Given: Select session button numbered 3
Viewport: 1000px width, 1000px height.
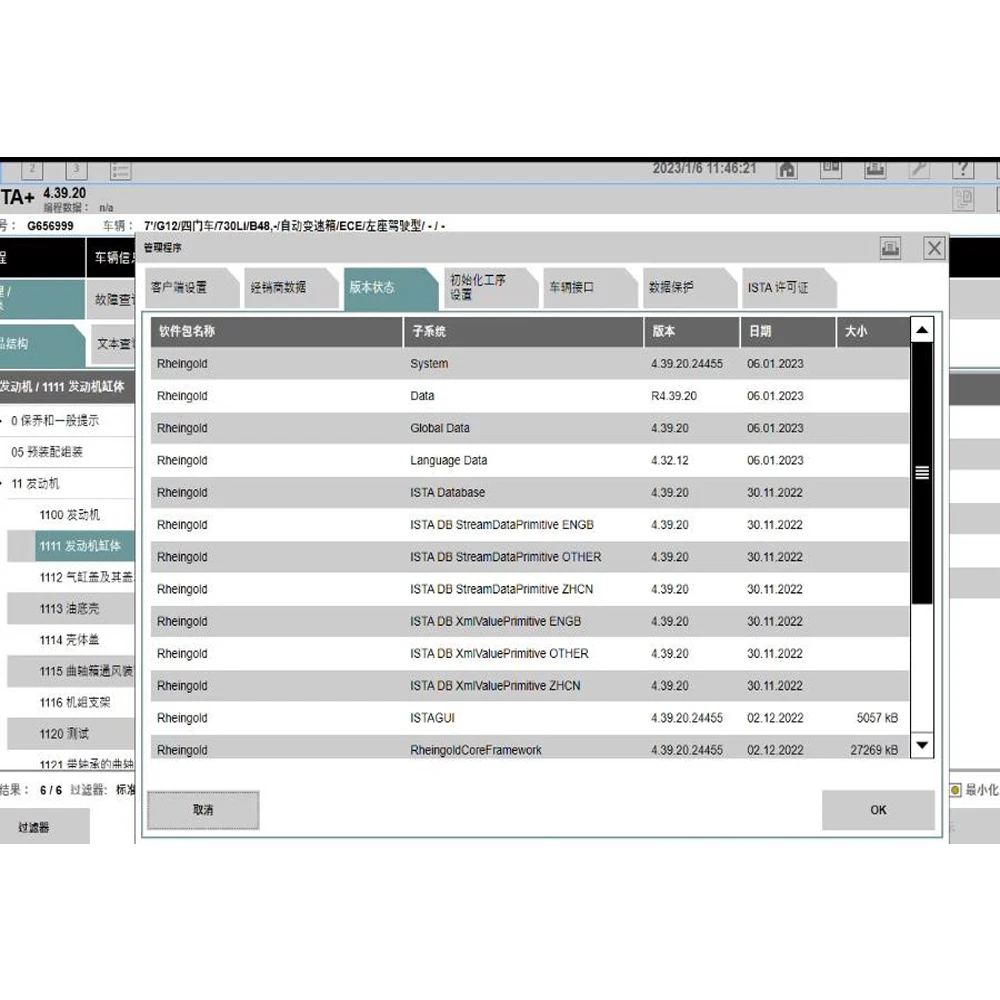Looking at the screenshot, I should coord(77,170).
